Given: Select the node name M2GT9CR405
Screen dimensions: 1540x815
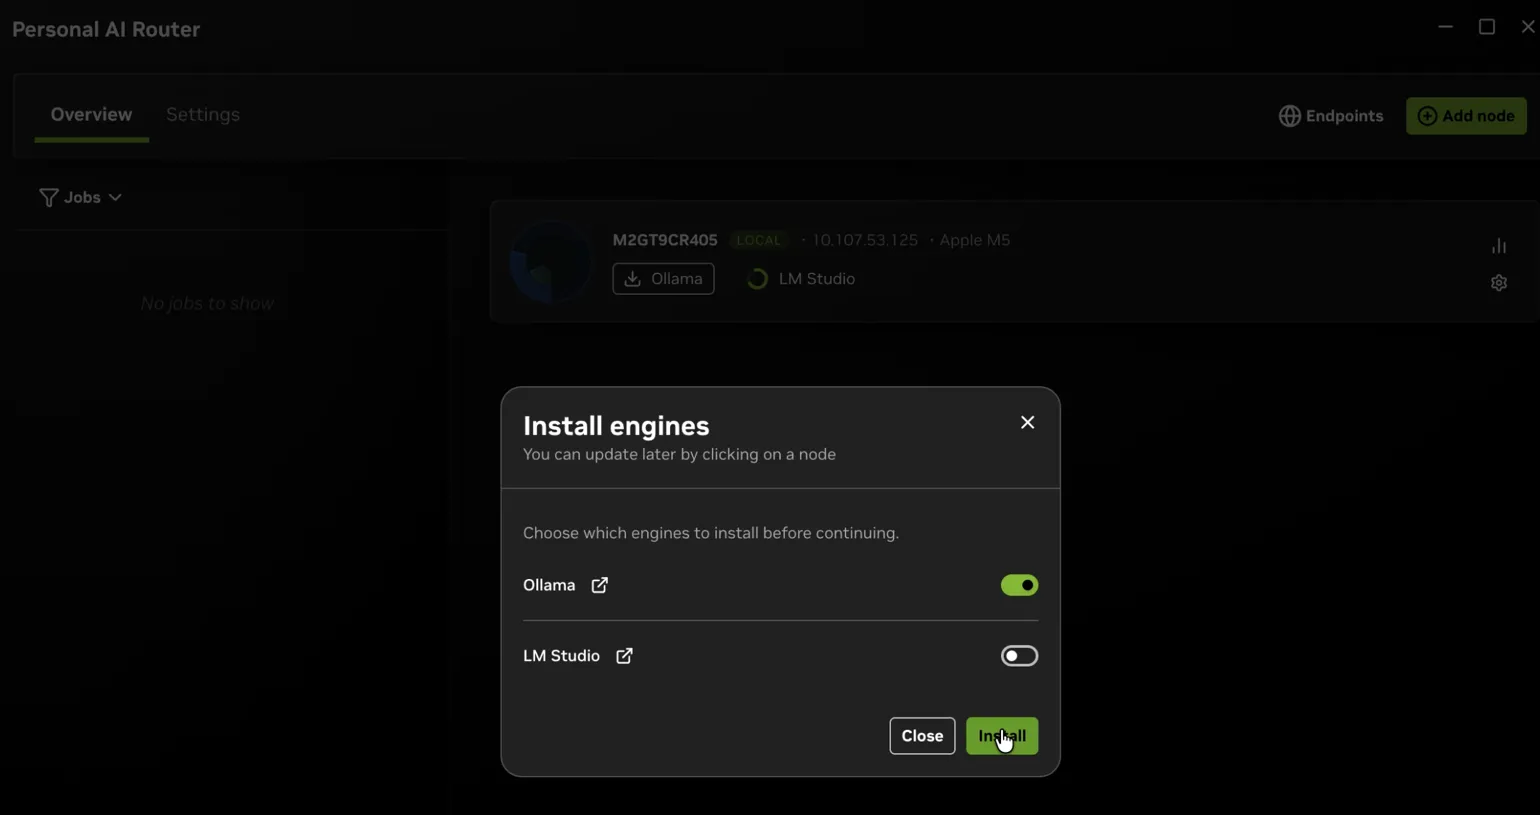Looking at the screenshot, I should pos(665,240).
